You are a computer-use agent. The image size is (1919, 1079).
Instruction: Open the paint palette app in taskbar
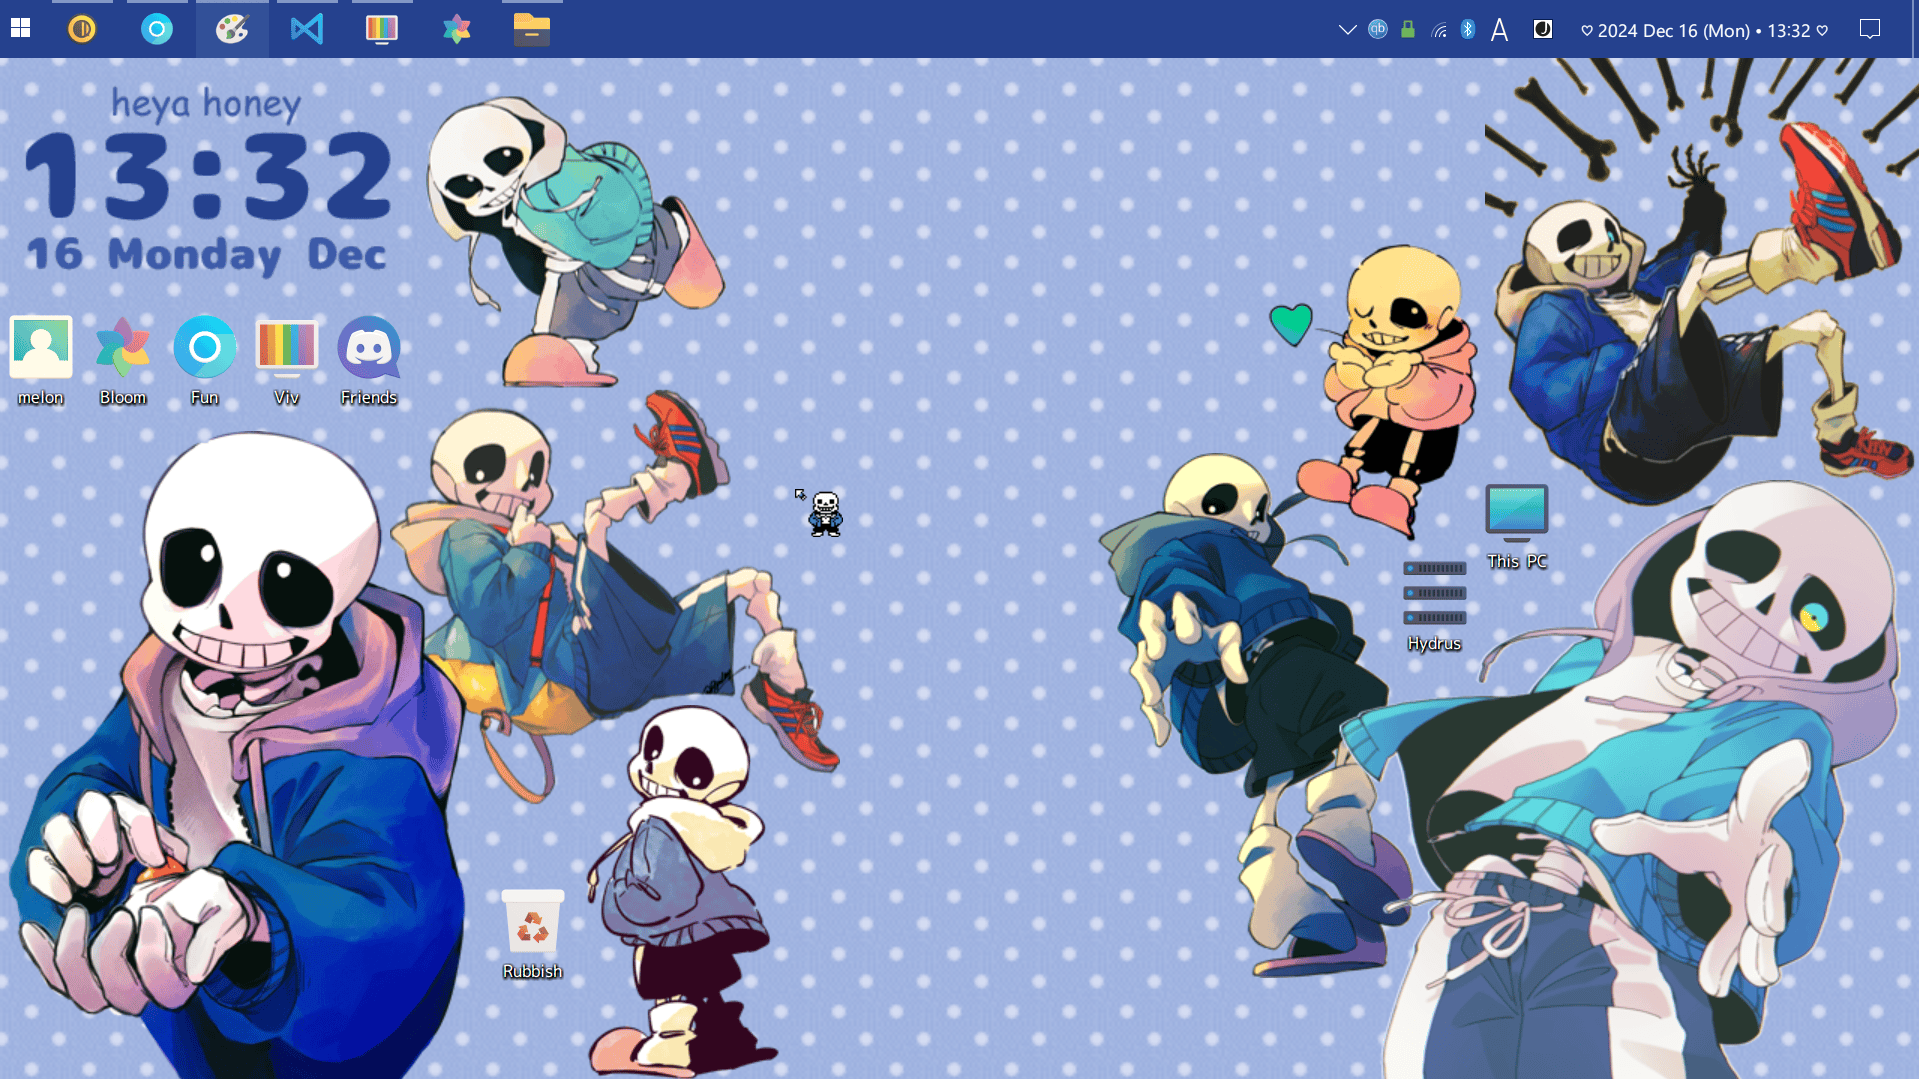point(232,29)
